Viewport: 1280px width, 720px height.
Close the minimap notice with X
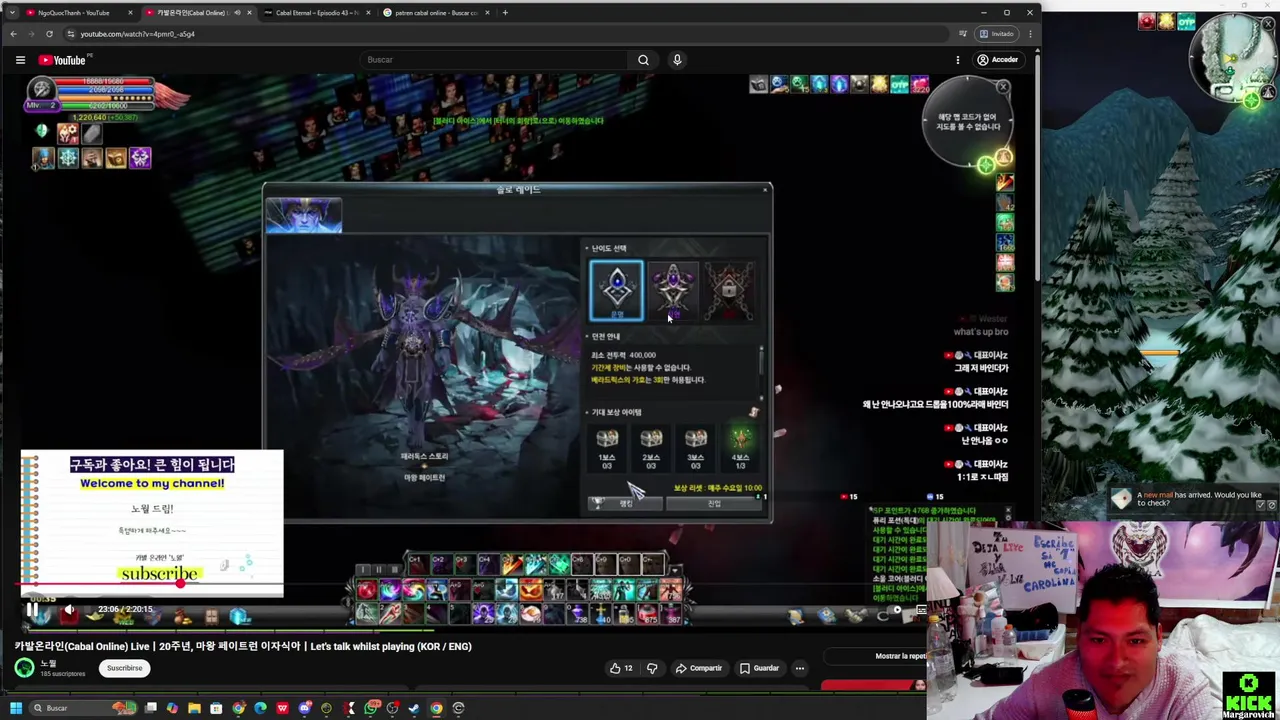click(x=1003, y=88)
